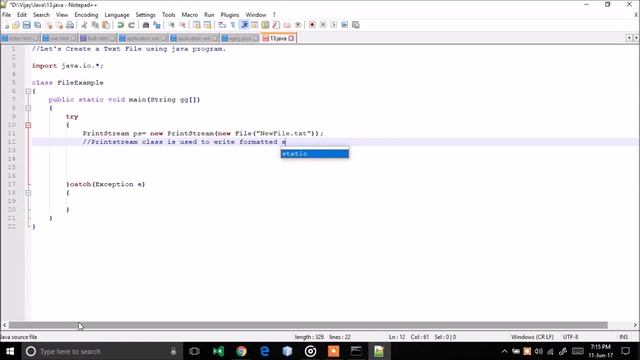The image size is (640, 360).
Task: Open the Window menu
Action: (x=256, y=15)
